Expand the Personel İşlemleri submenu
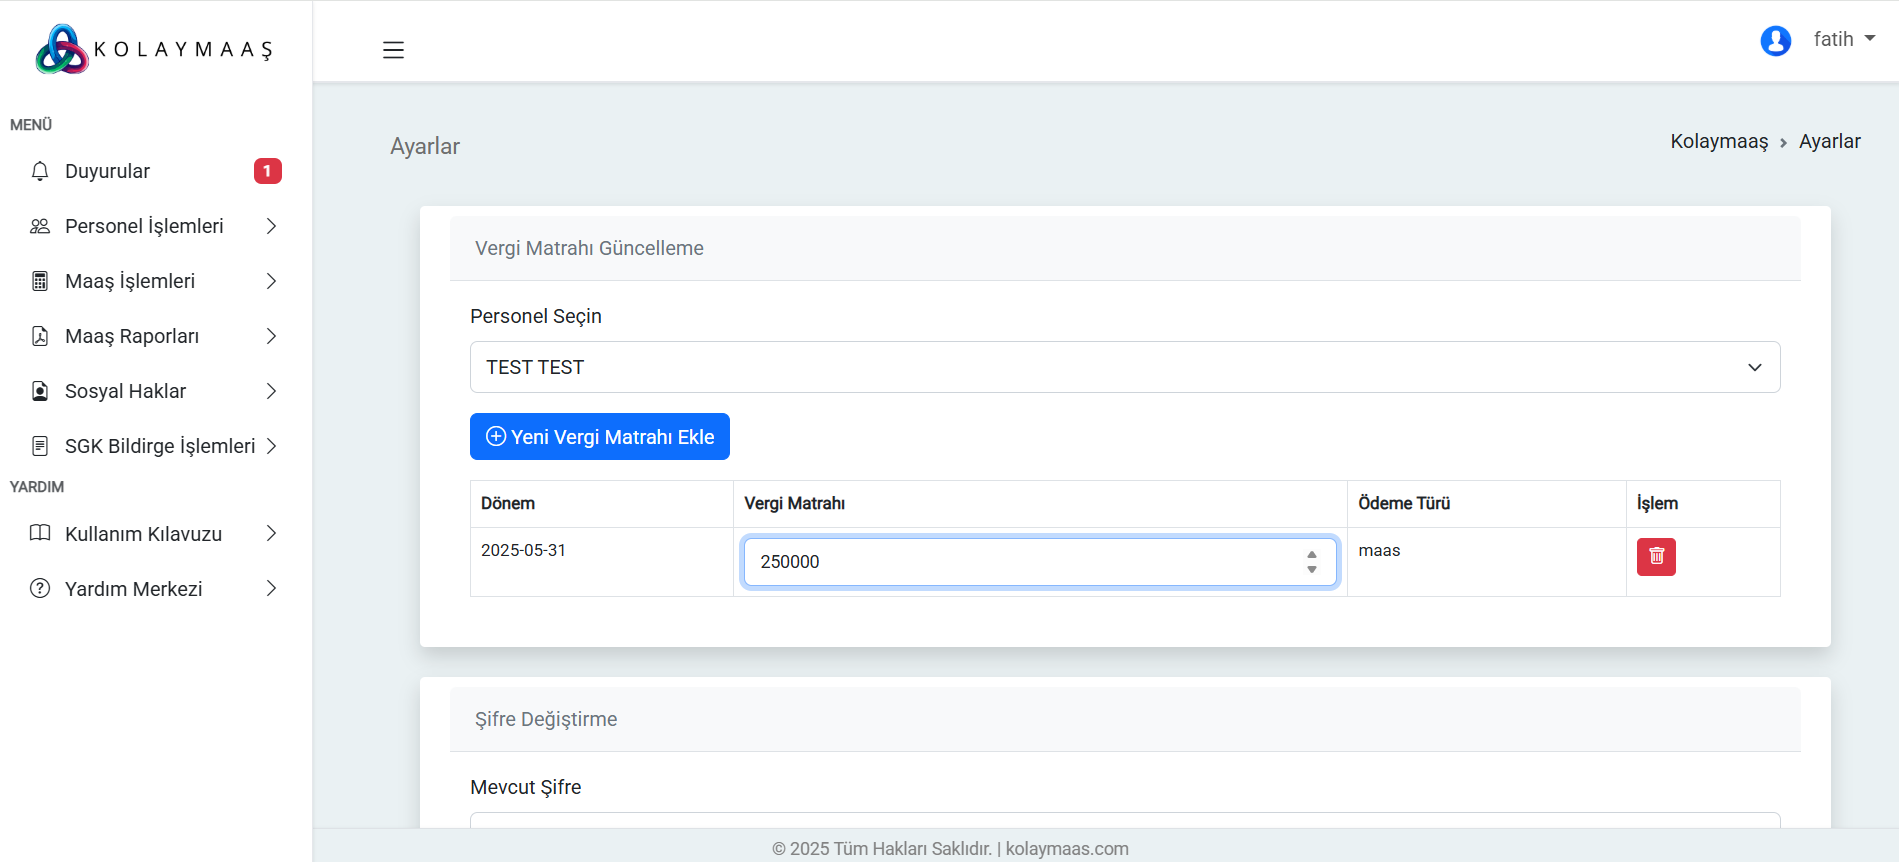The image size is (1899, 862). (155, 226)
